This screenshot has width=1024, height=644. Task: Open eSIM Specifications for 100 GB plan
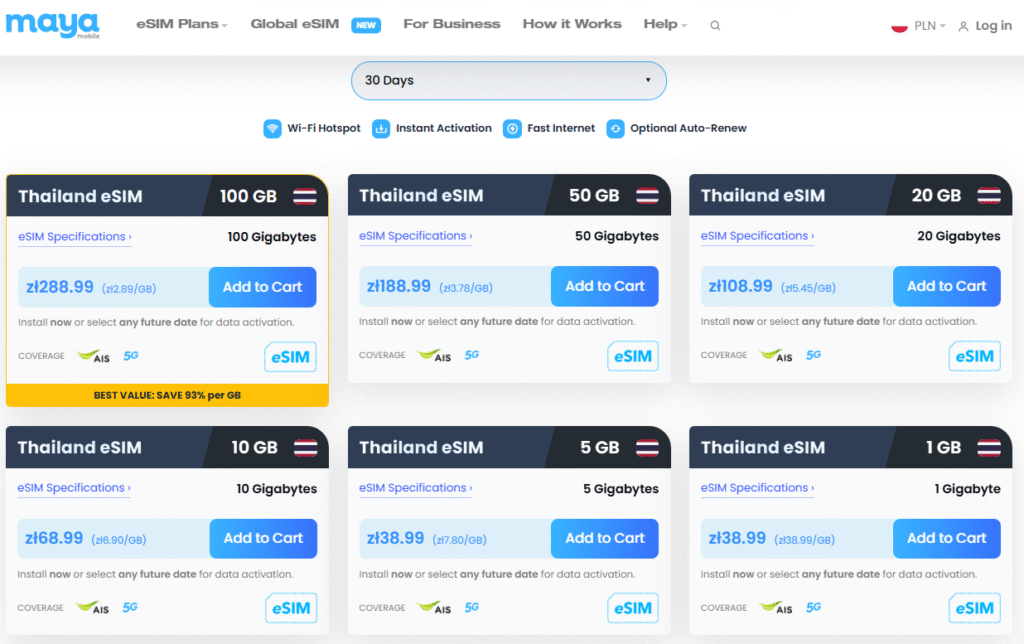click(x=74, y=237)
